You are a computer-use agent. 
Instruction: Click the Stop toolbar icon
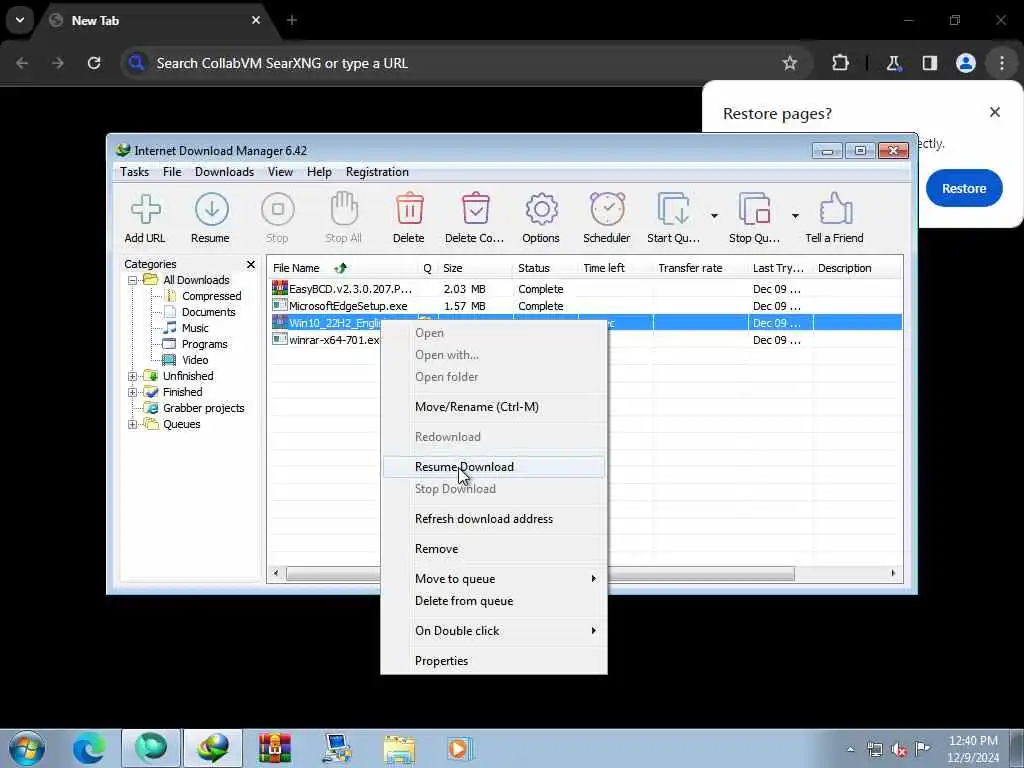(x=278, y=210)
